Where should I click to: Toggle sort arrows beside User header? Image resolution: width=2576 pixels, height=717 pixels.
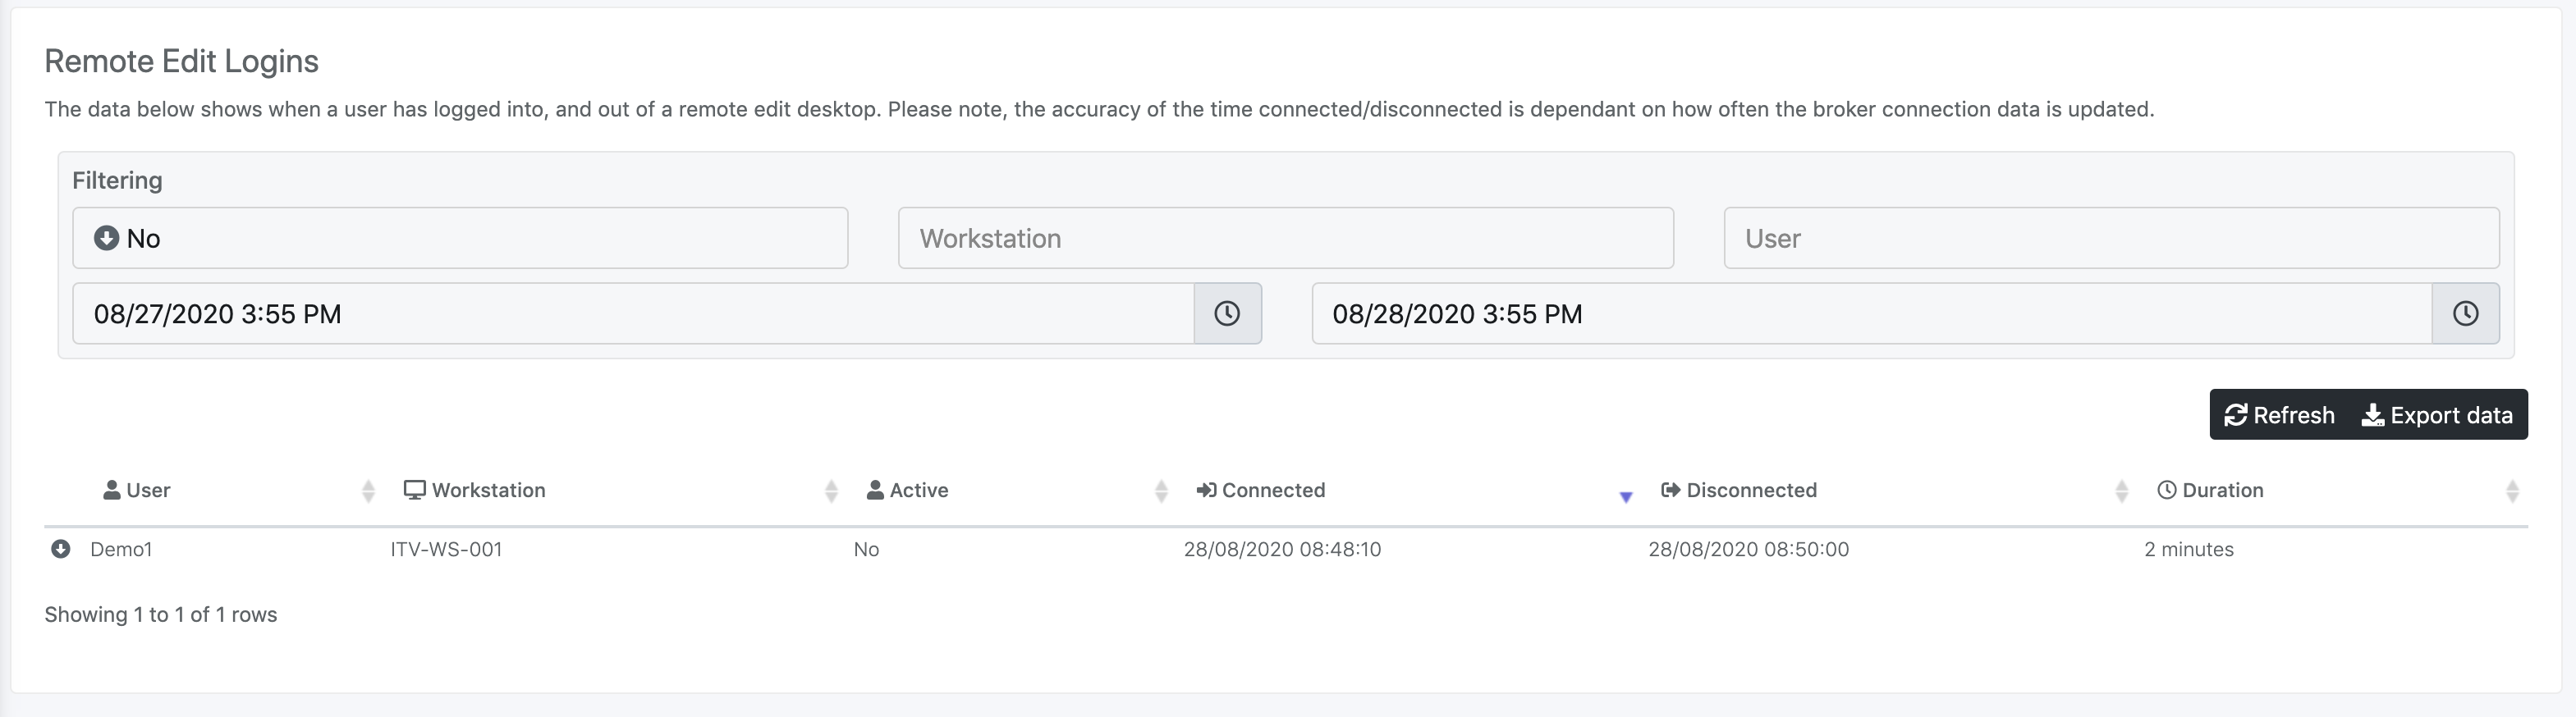coord(368,491)
